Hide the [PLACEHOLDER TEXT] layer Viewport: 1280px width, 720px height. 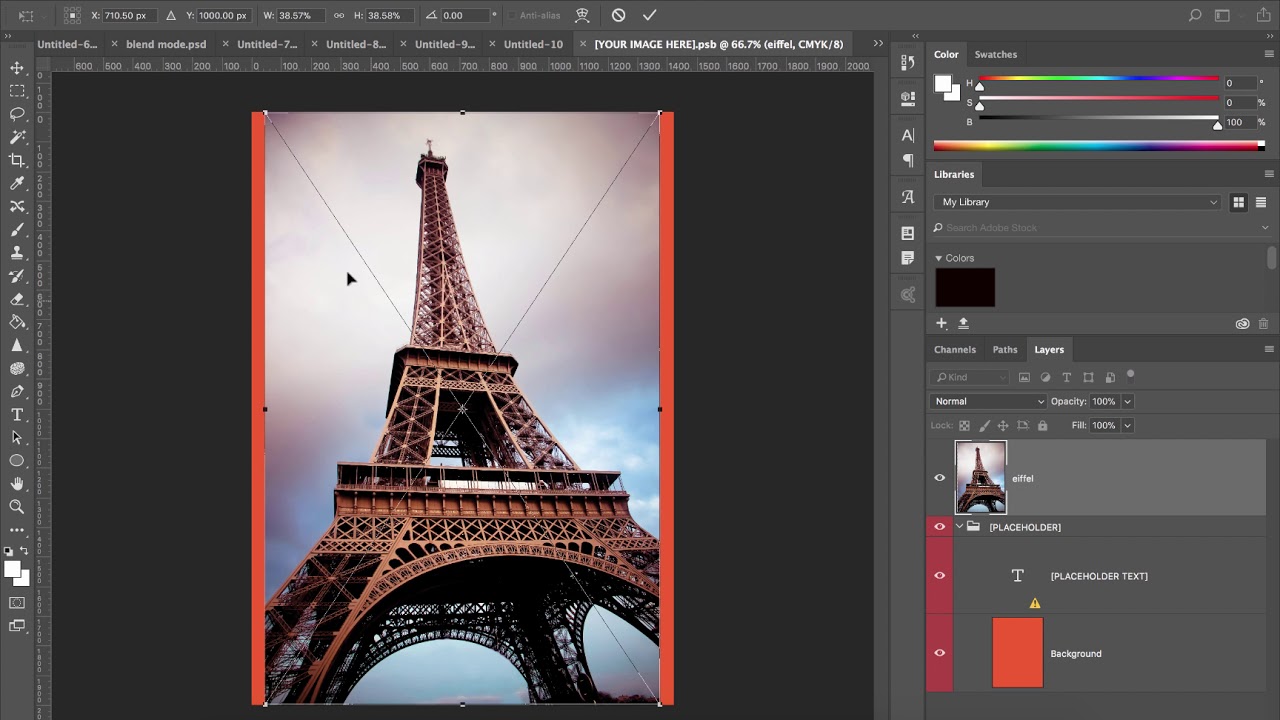click(x=939, y=576)
